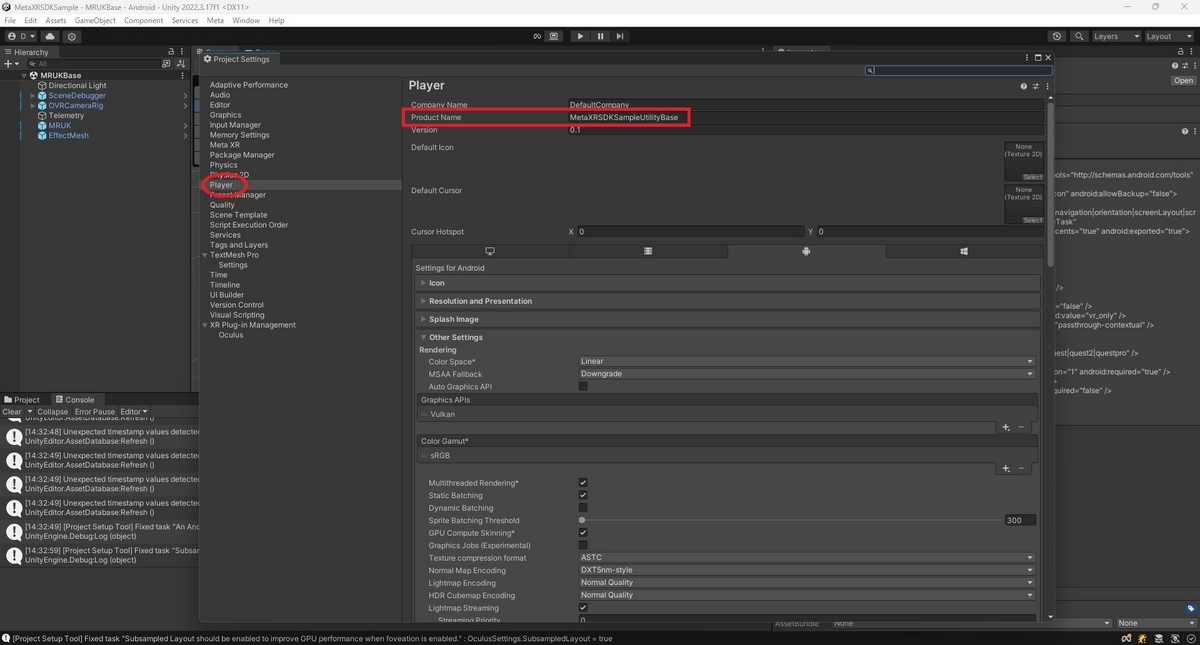Expand the Splash Image section
Viewport: 1200px width, 645px height.
pos(727,319)
